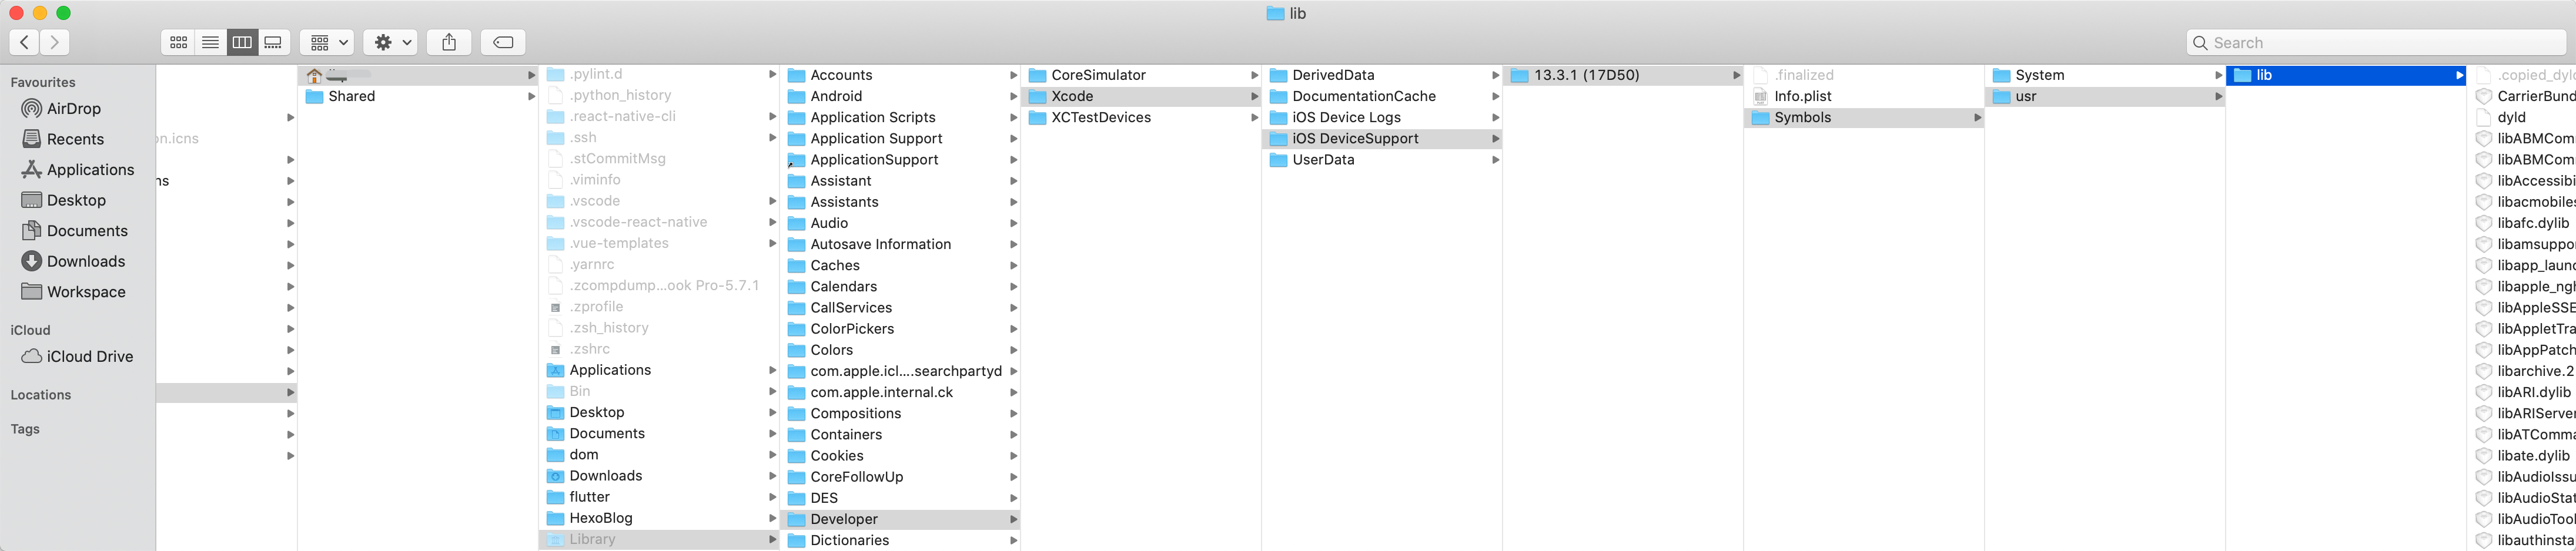This screenshot has height=551, width=2576.
Task: Select the usr folder
Action: click(2105, 96)
